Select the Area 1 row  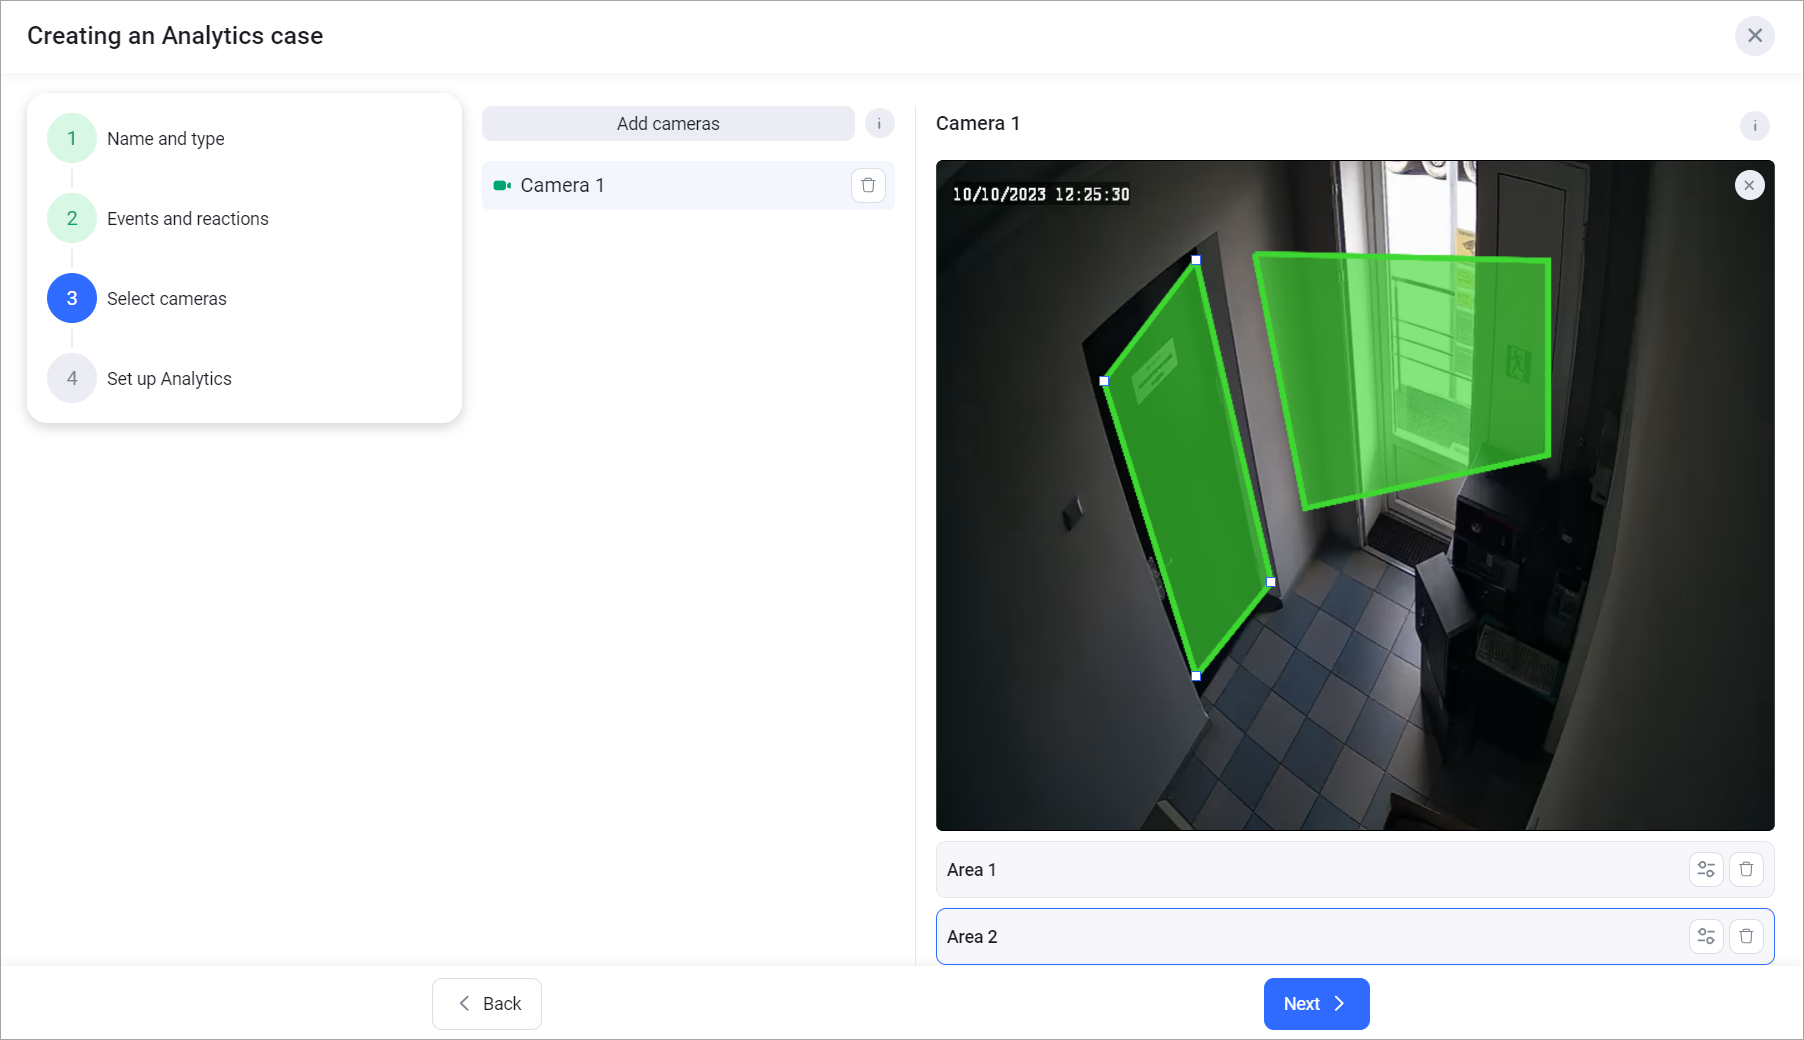click(x=1300, y=870)
